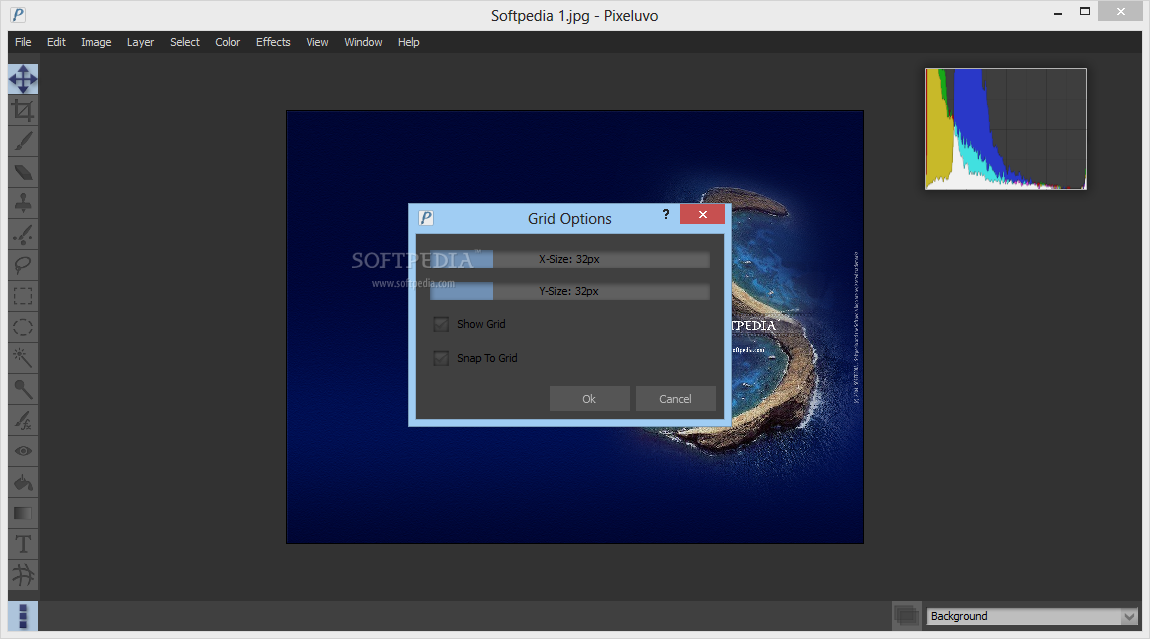Click Pixeluvo logo in main title bar
The image size is (1150, 639).
(18, 15)
